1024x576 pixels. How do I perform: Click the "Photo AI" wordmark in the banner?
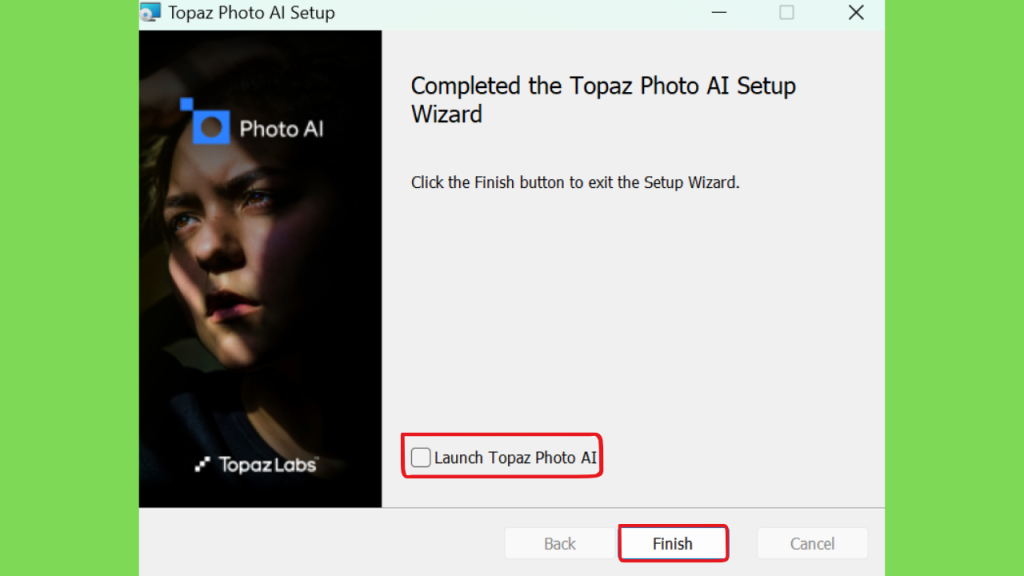pos(281,129)
